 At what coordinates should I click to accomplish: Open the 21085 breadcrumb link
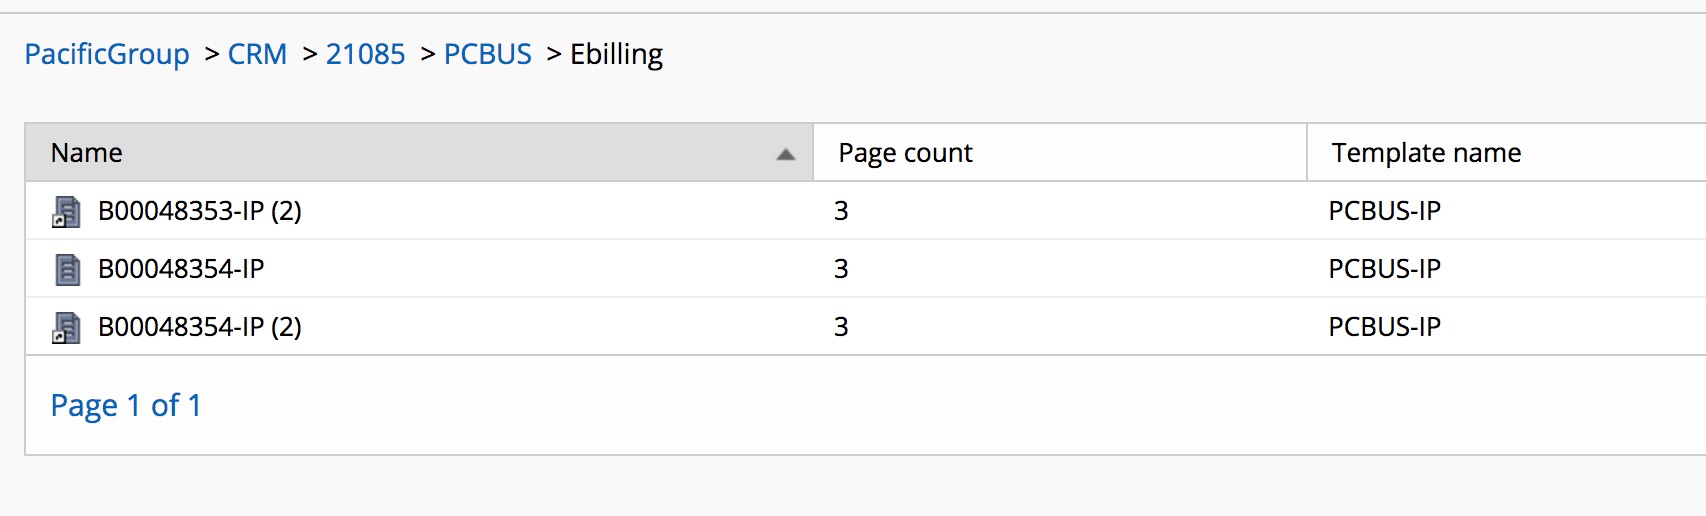[x=365, y=54]
